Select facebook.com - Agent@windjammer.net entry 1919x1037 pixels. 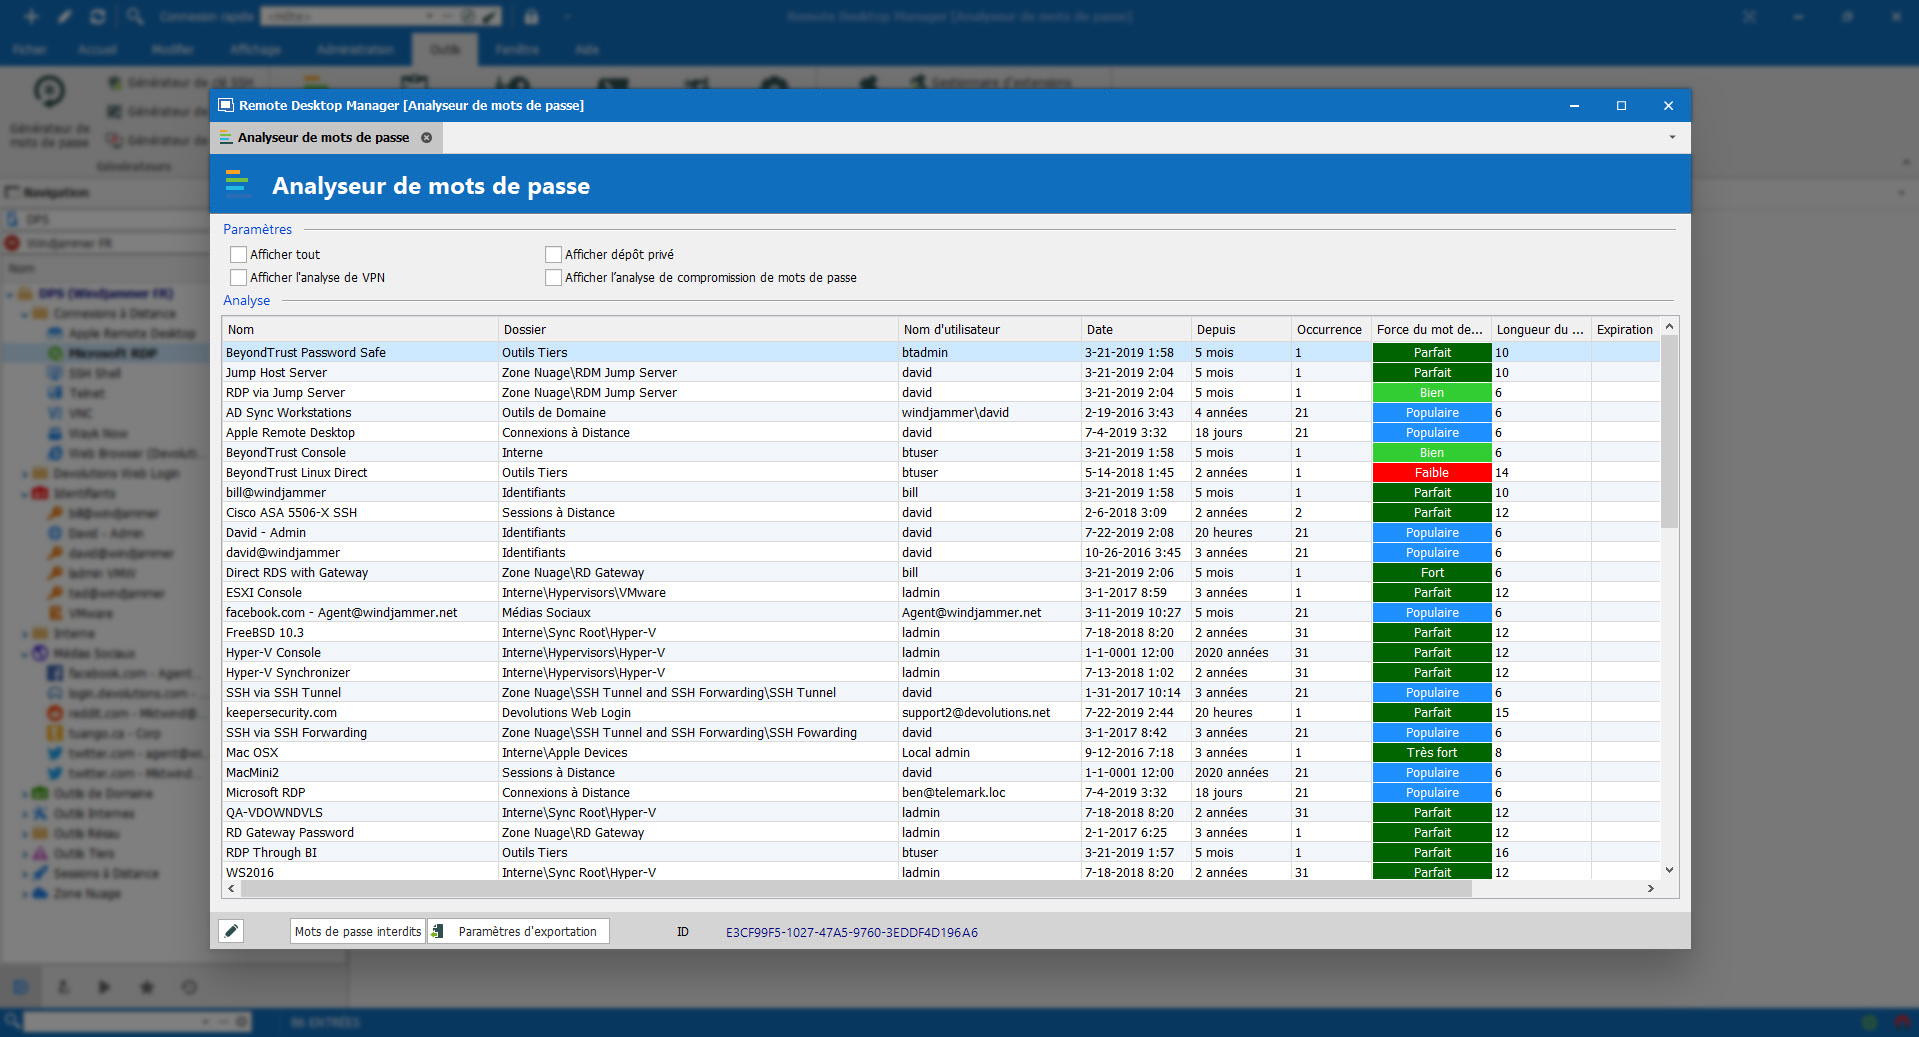coord(941,612)
